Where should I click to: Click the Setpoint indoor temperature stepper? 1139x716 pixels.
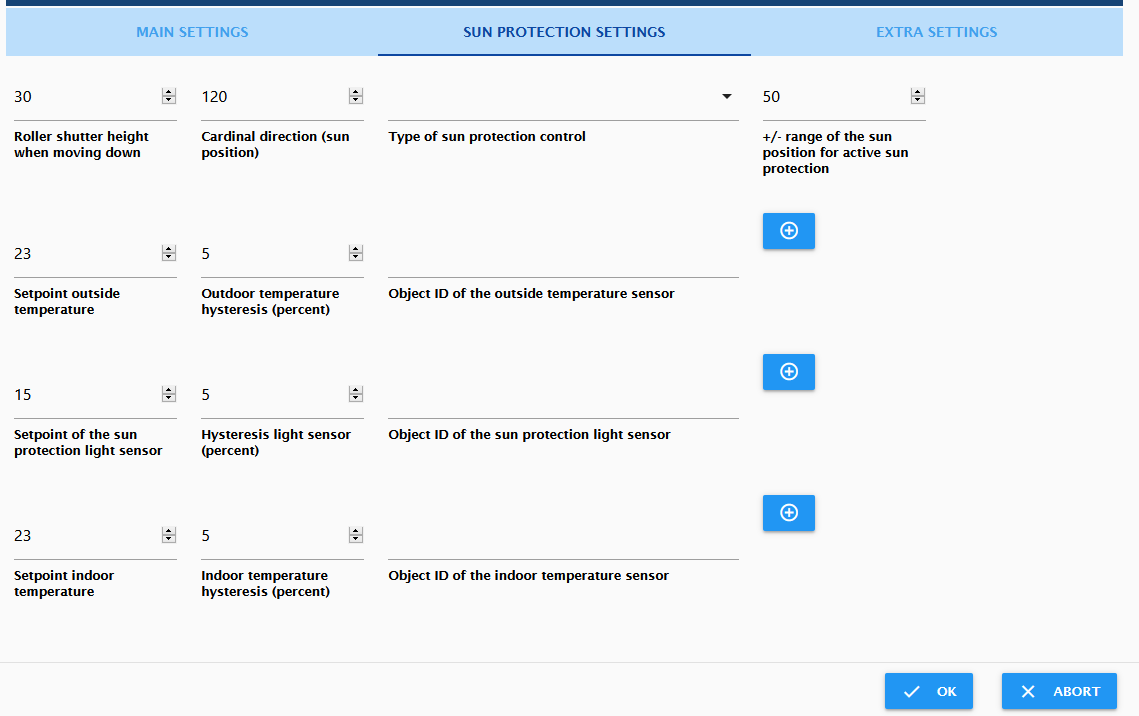[x=169, y=534]
